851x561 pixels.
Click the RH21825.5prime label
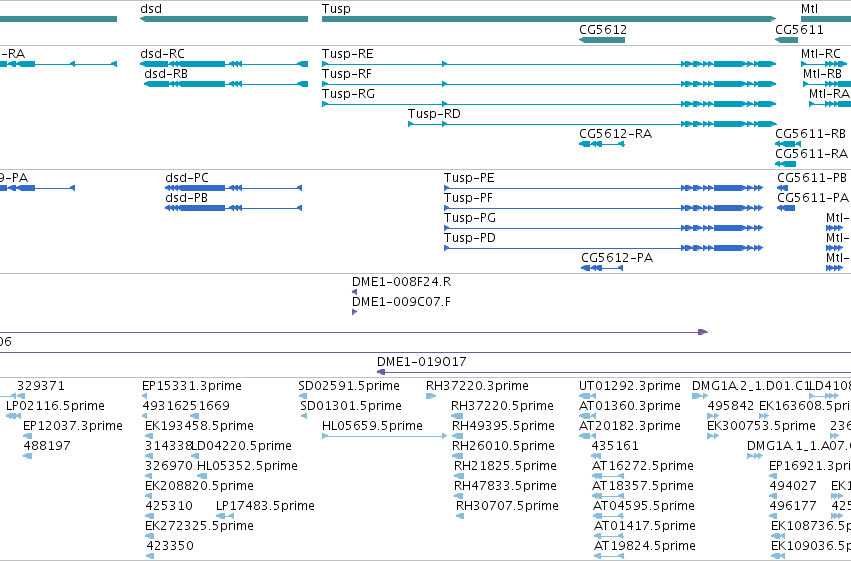click(x=505, y=467)
